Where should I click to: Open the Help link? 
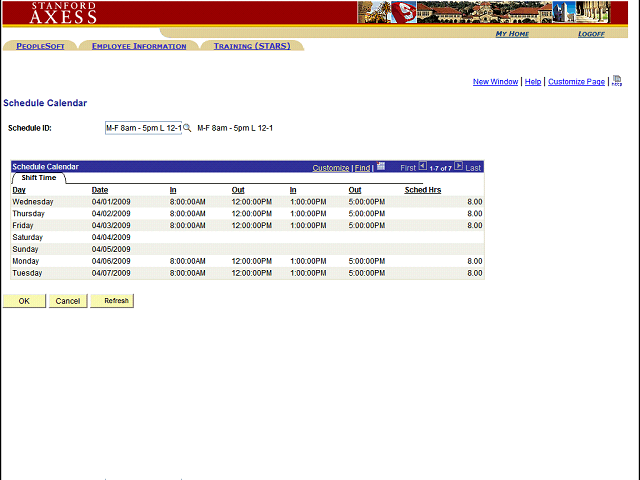click(533, 82)
